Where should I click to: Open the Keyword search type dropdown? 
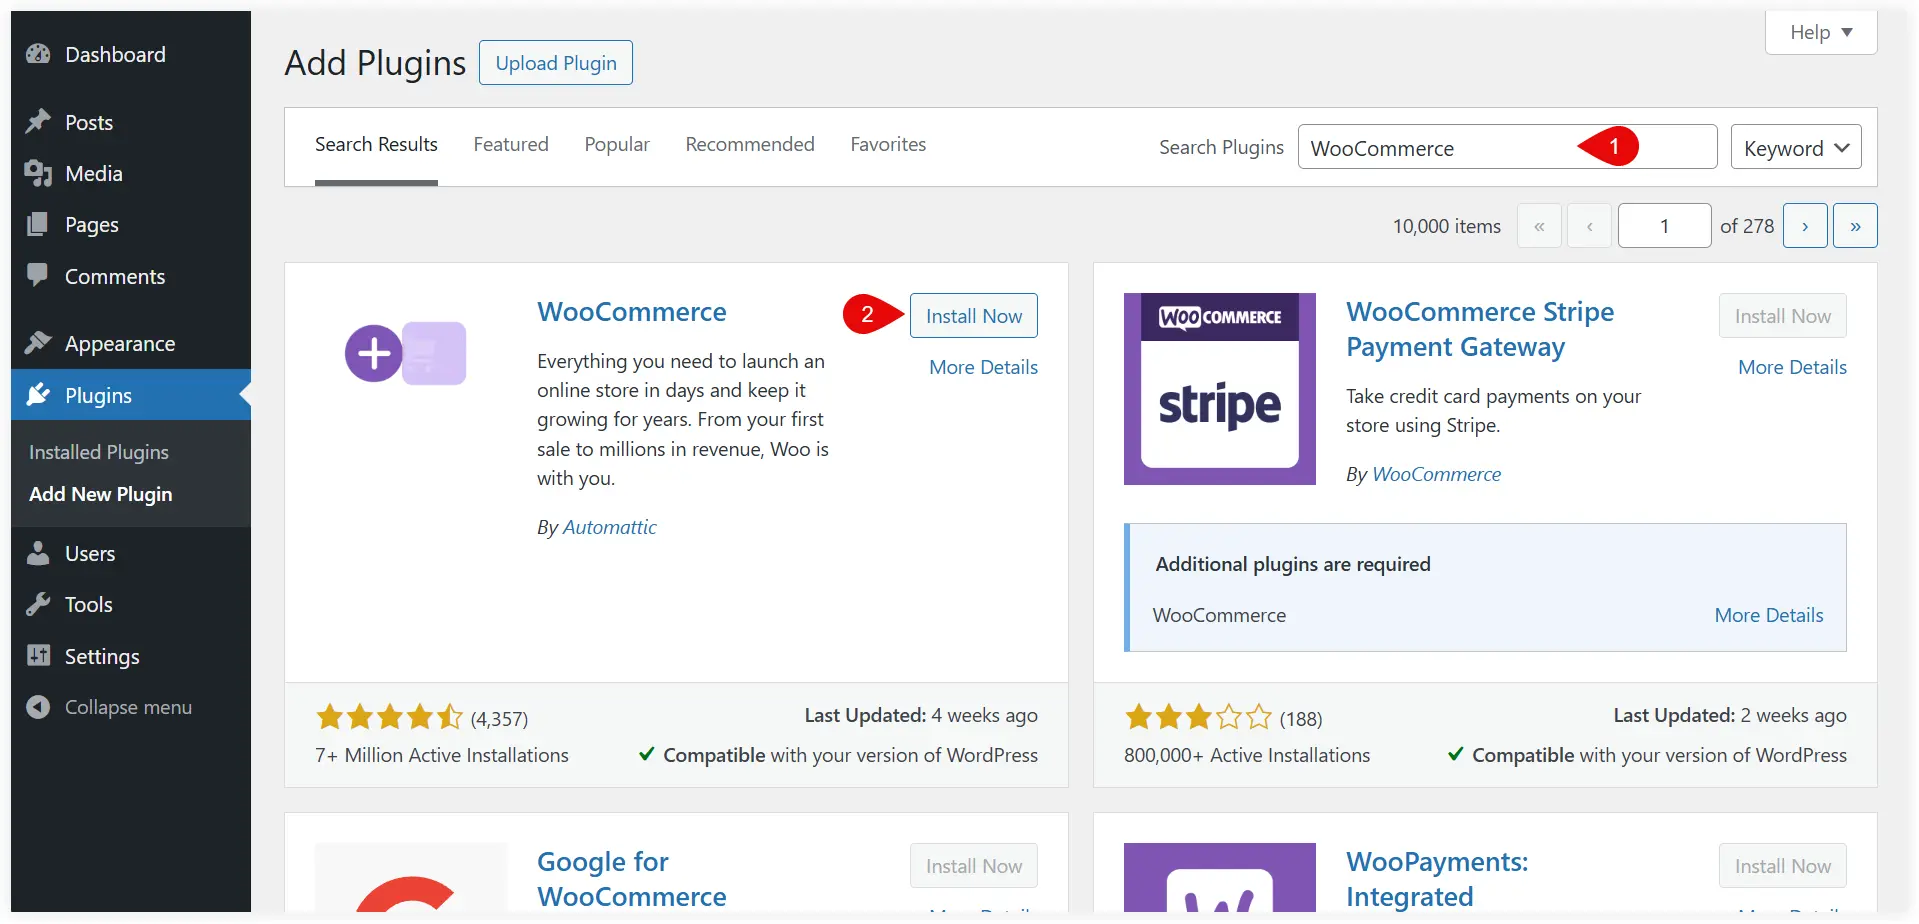1796,147
